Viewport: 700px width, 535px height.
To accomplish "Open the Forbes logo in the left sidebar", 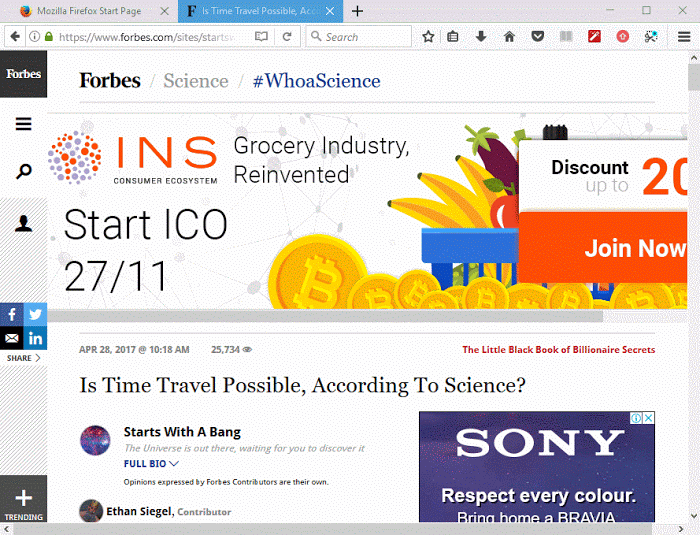I will [x=23, y=74].
